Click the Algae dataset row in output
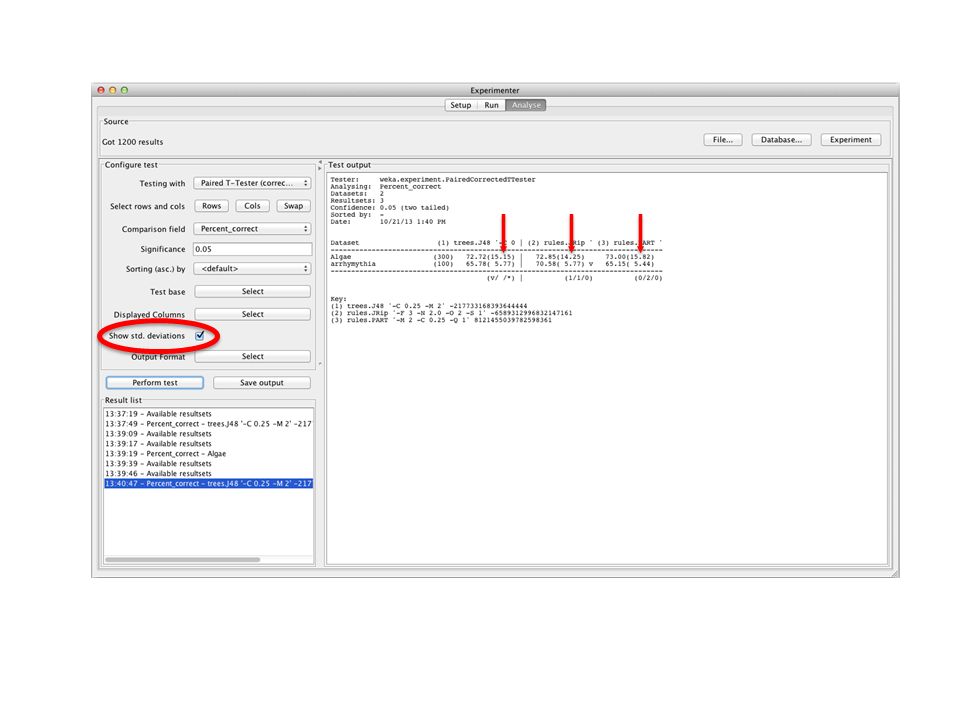 pos(492,257)
